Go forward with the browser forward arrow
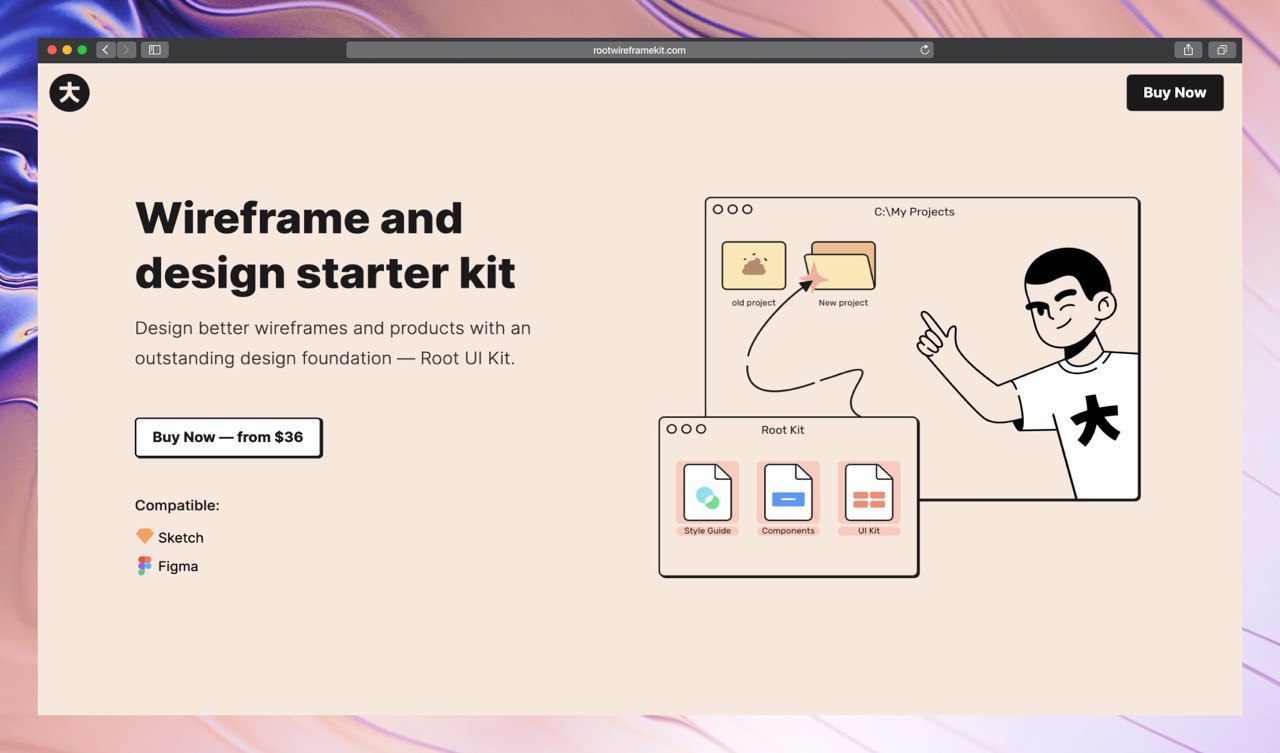 127,50
